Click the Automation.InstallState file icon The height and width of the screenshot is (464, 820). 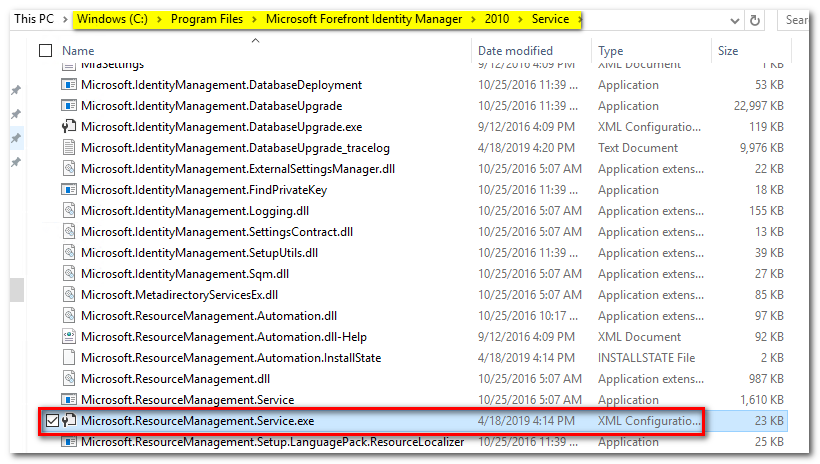[69, 358]
